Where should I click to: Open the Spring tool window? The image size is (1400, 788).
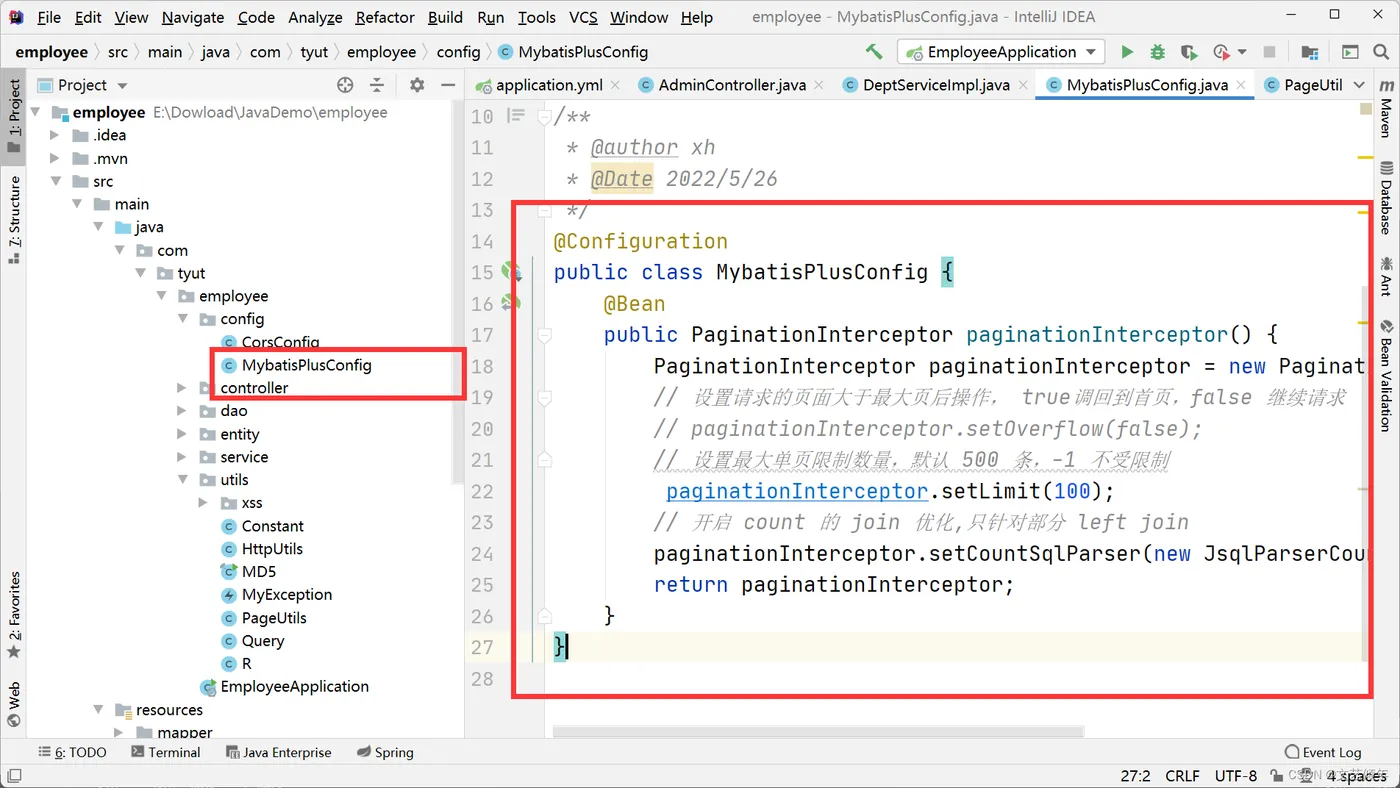coord(385,752)
